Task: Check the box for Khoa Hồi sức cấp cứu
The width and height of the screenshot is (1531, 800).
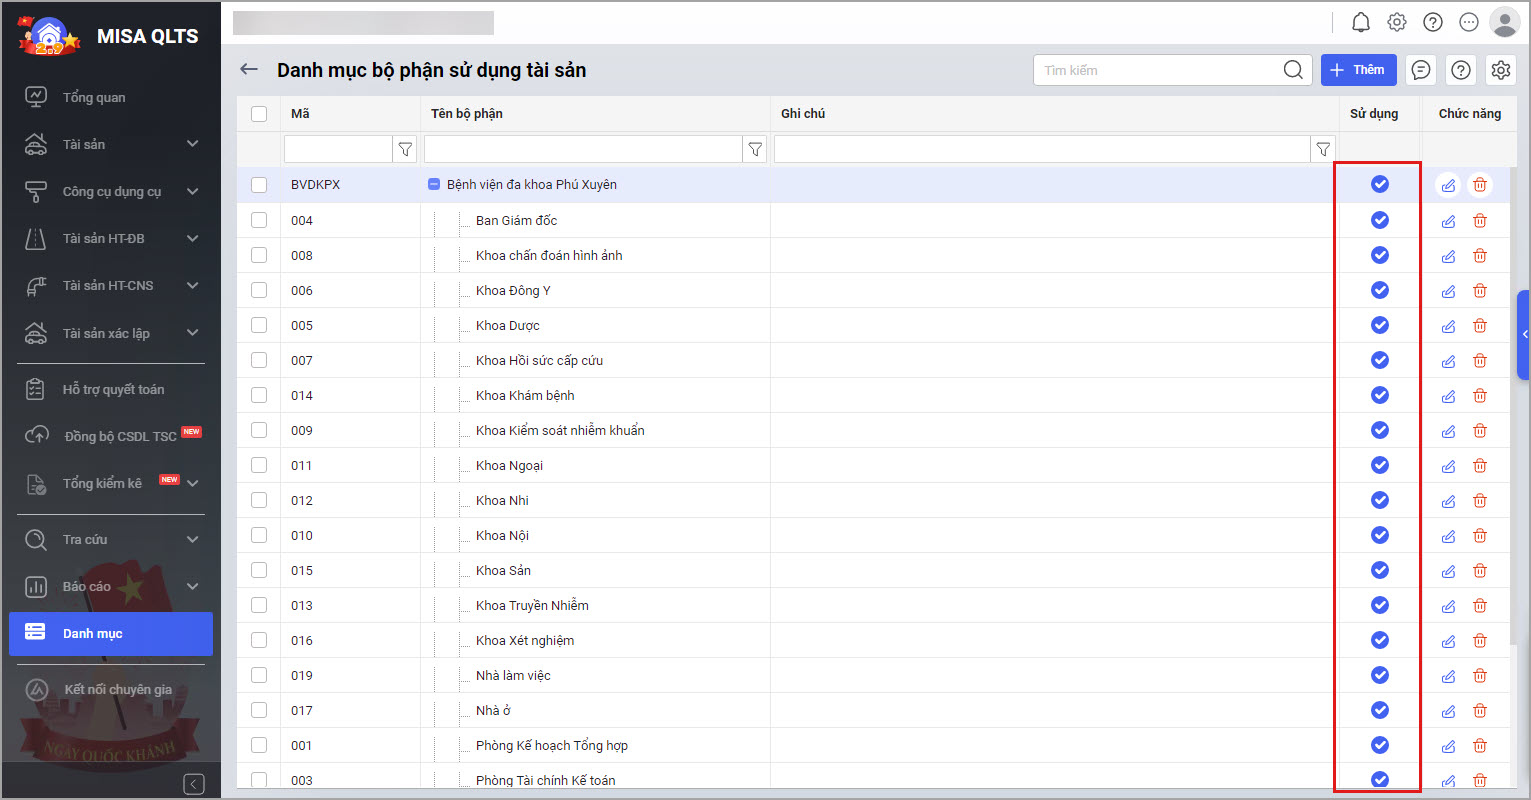Action: coord(259,360)
